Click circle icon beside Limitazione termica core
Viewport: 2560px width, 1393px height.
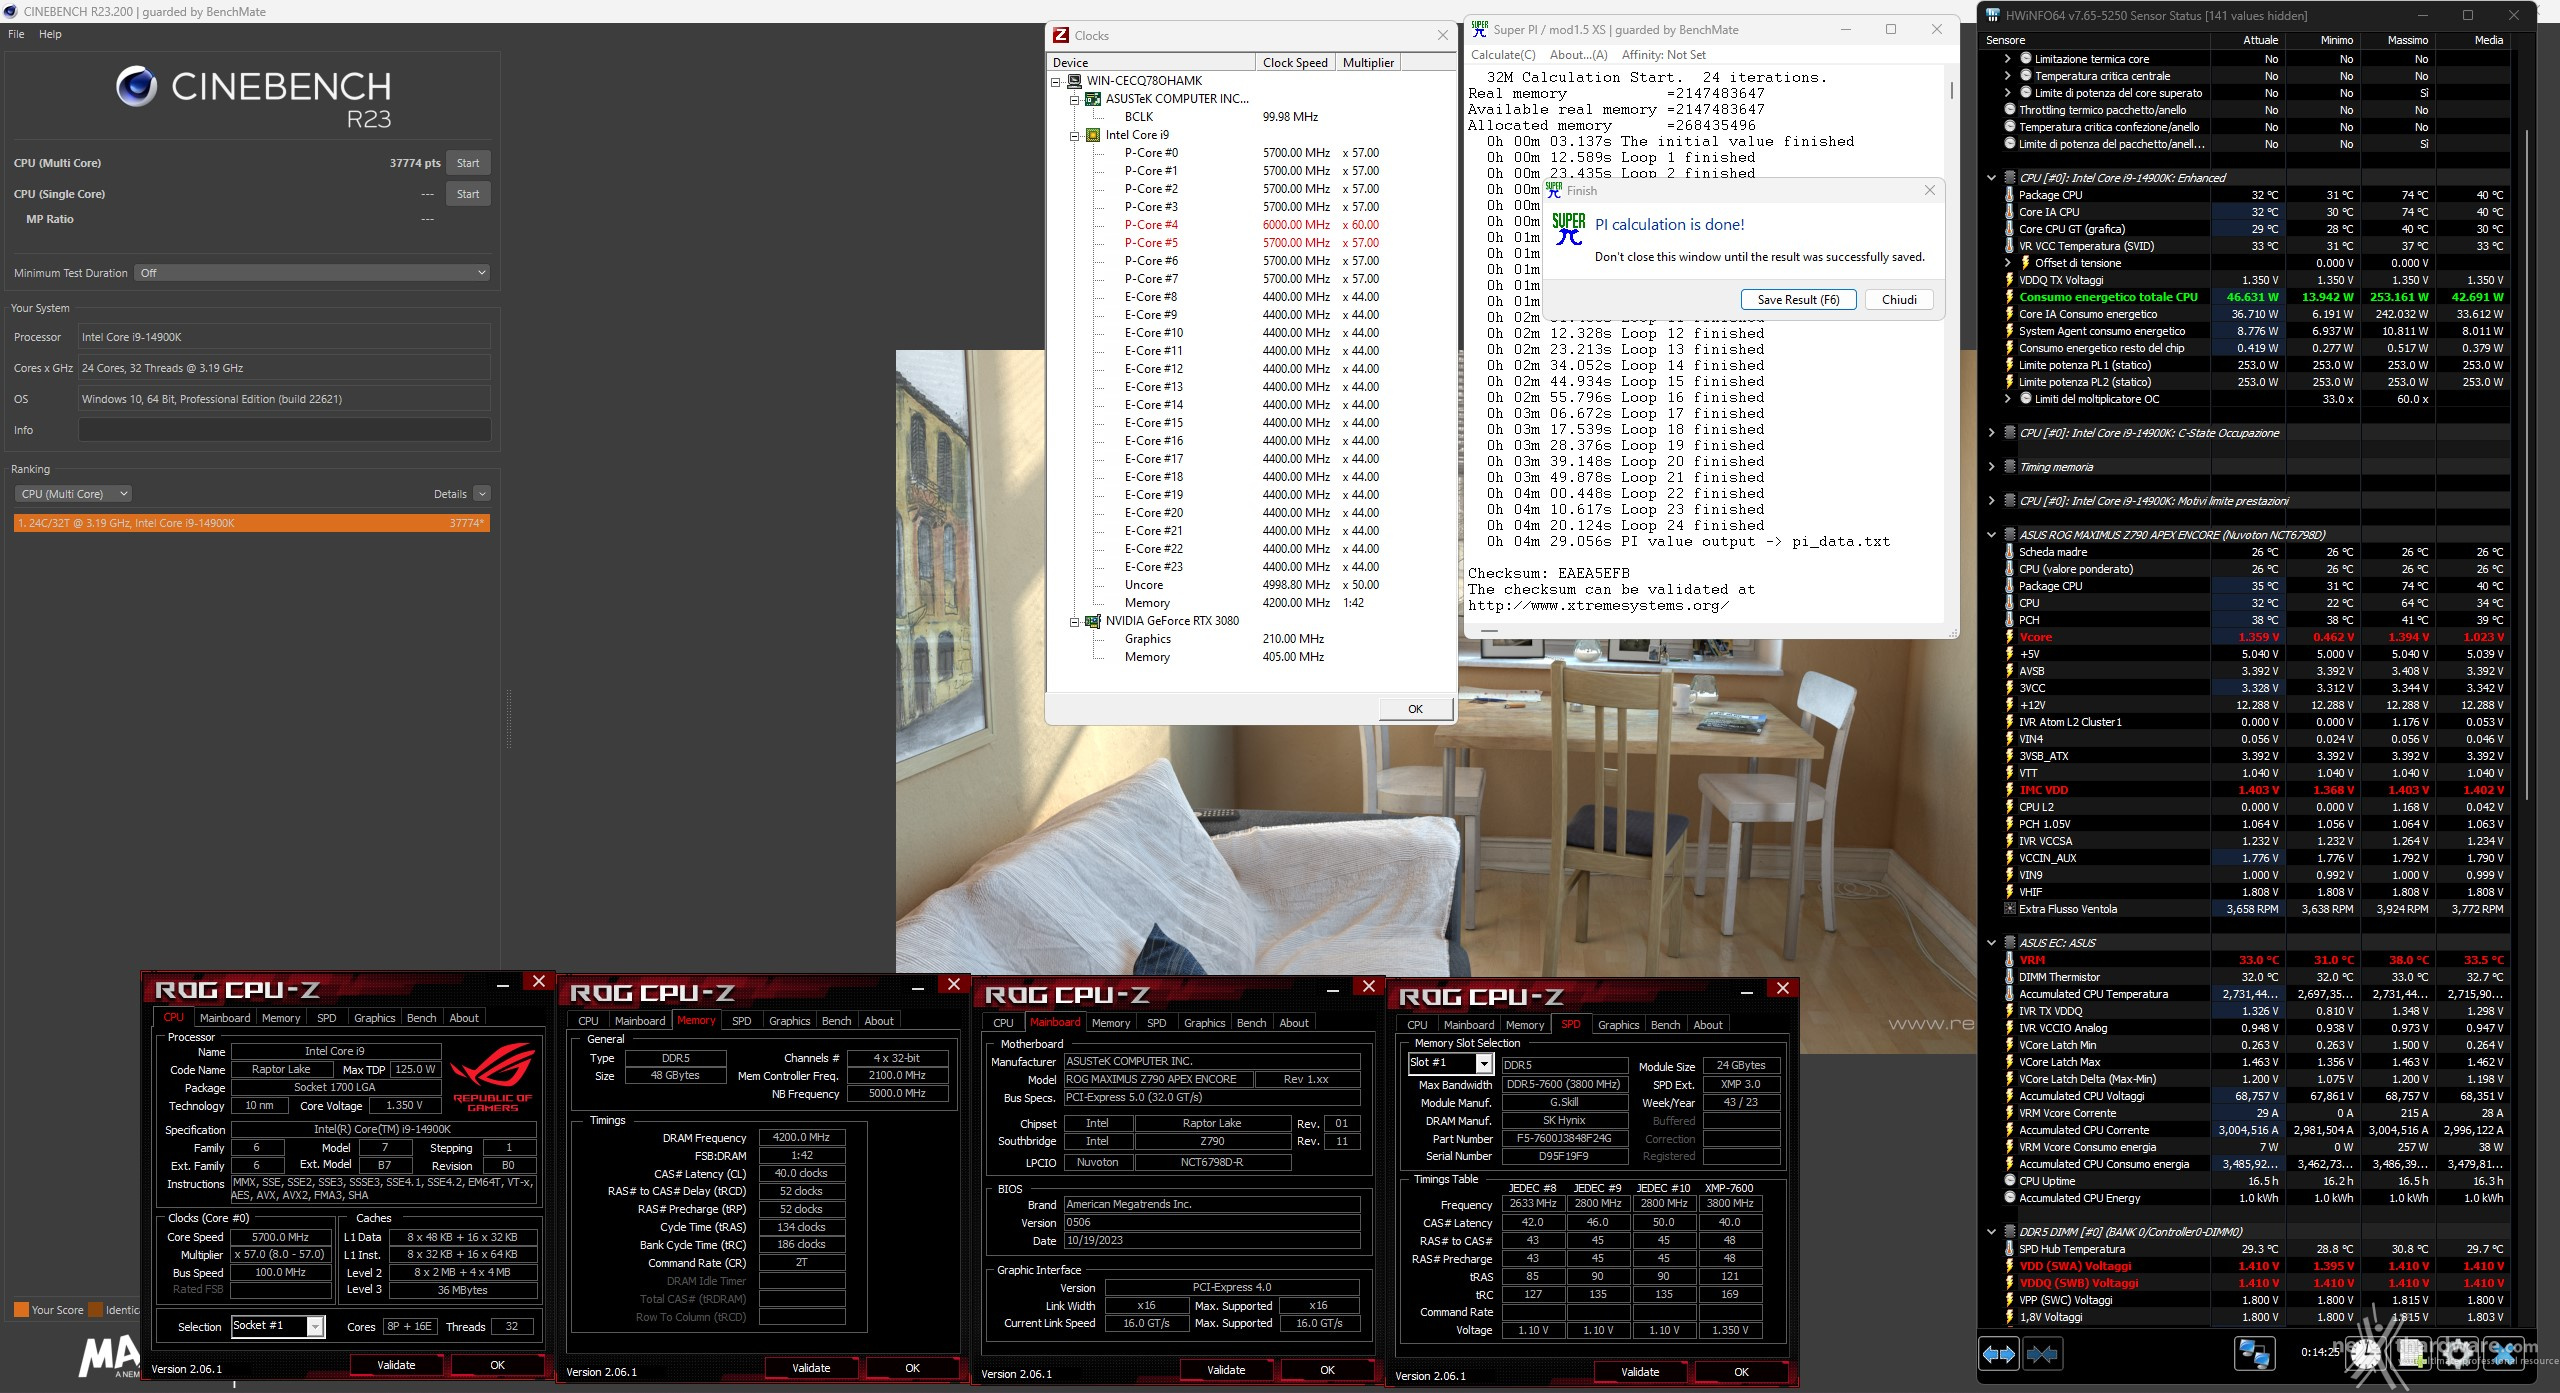(2026, 59)
